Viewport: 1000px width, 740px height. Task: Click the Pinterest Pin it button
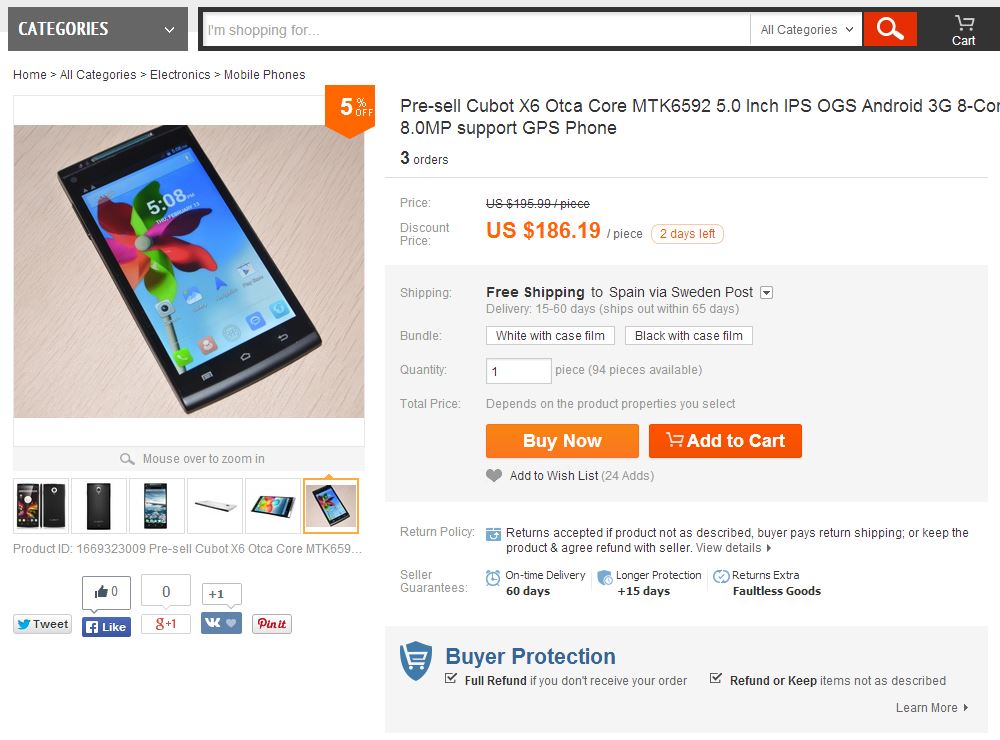272,624
